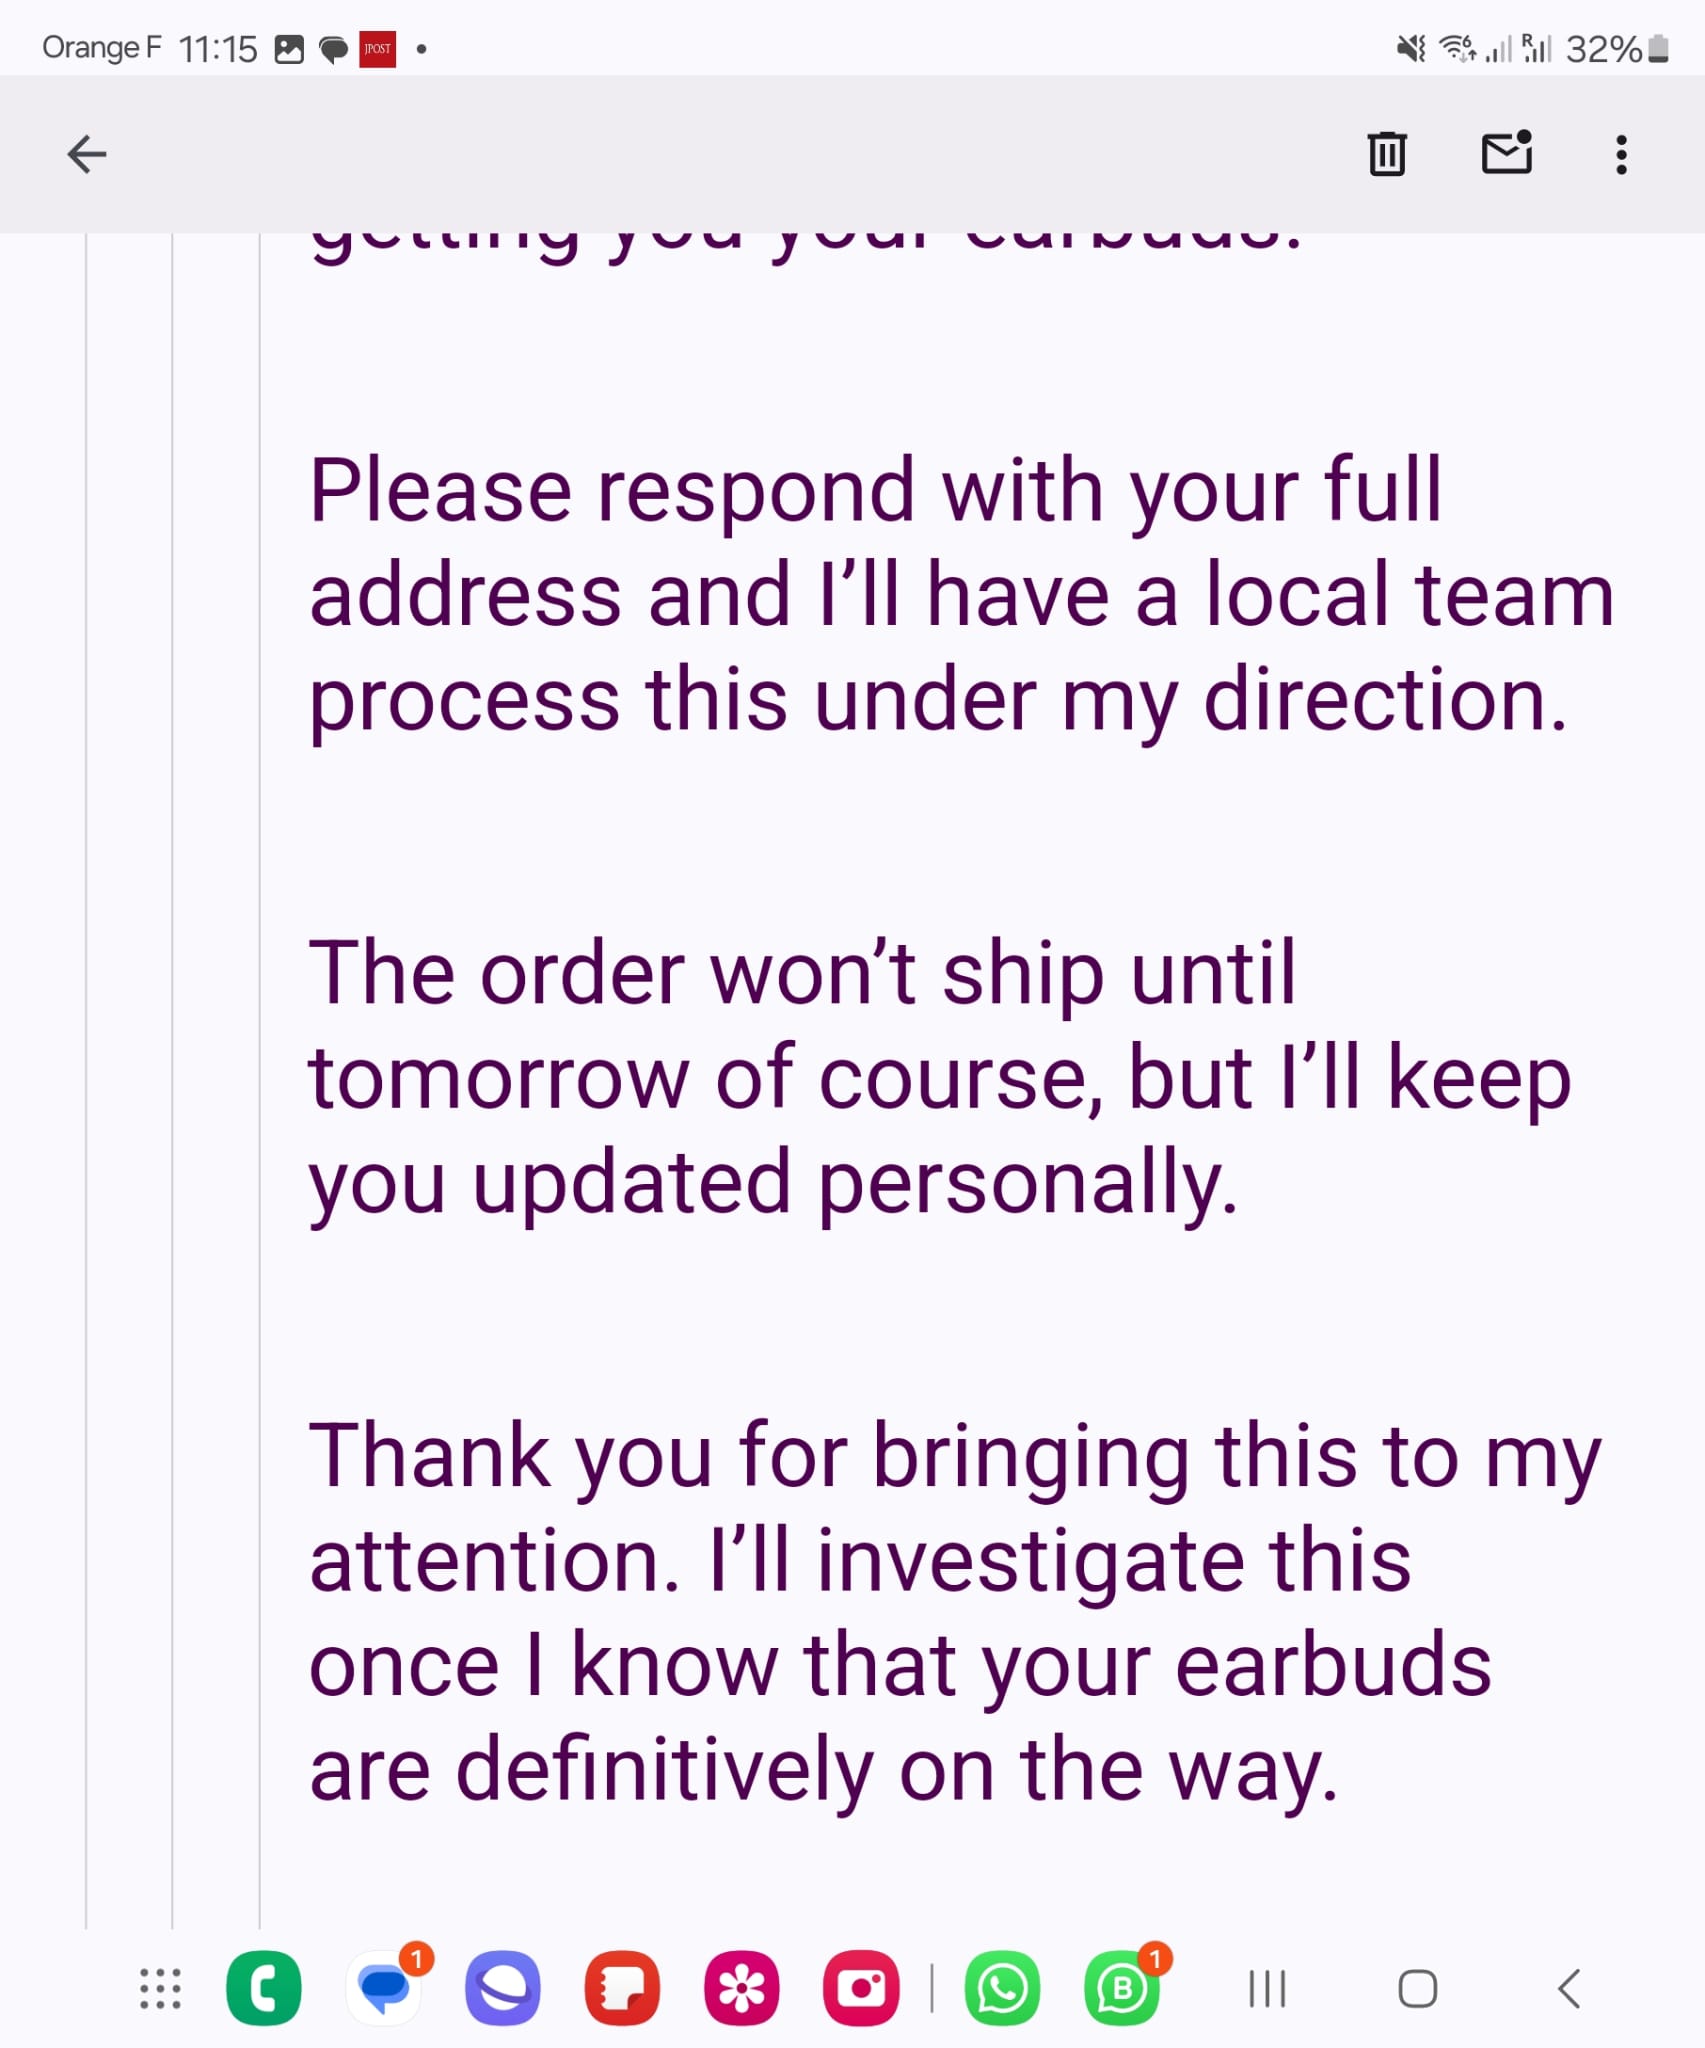
Task: Tap the battery percentage indicator
Action: pyautogui.click(x=1603, y=49)
